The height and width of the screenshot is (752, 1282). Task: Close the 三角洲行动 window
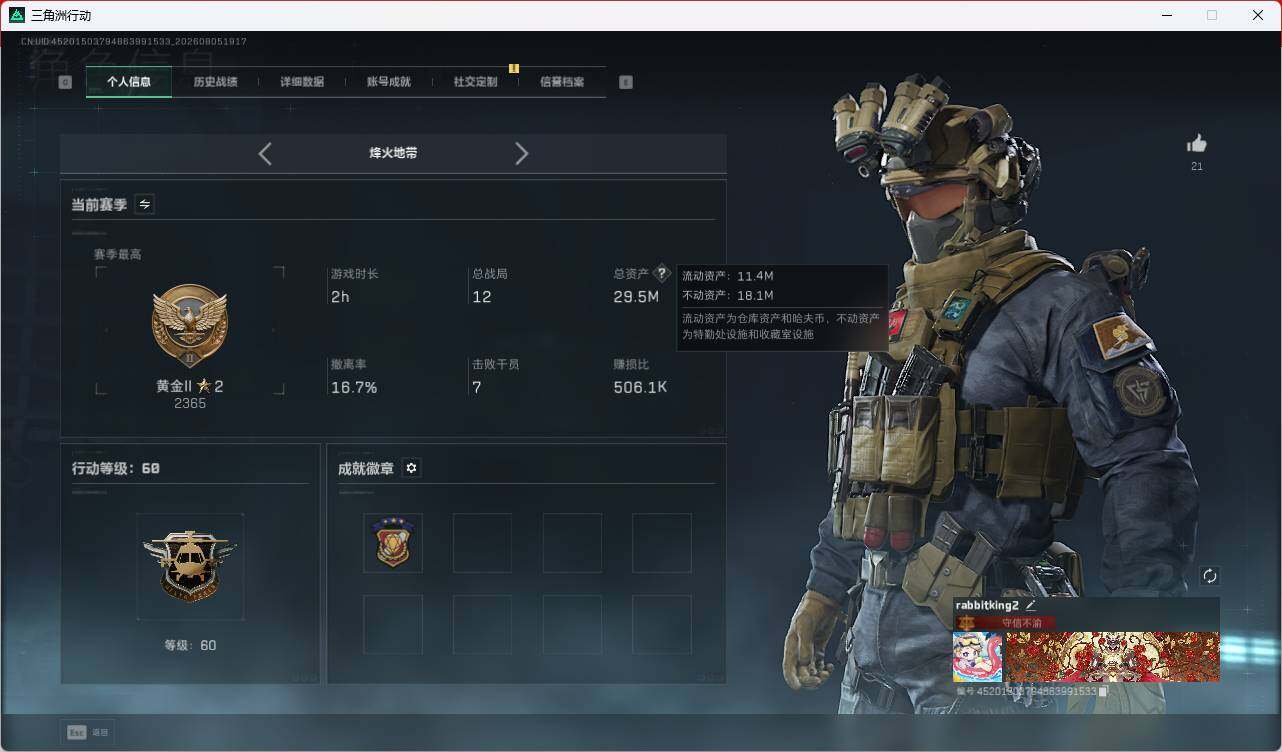click(1258, 15)
